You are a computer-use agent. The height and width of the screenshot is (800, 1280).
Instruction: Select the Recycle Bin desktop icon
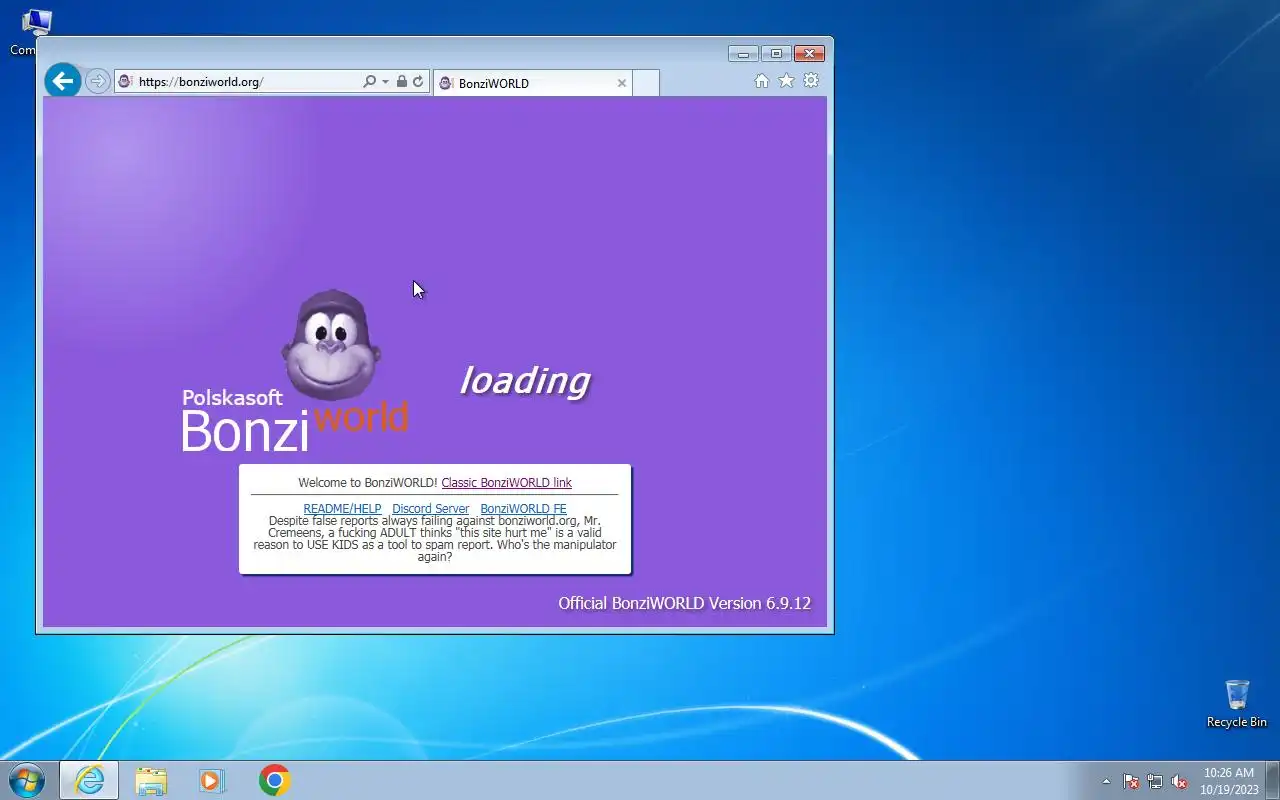click(1236, 704)
